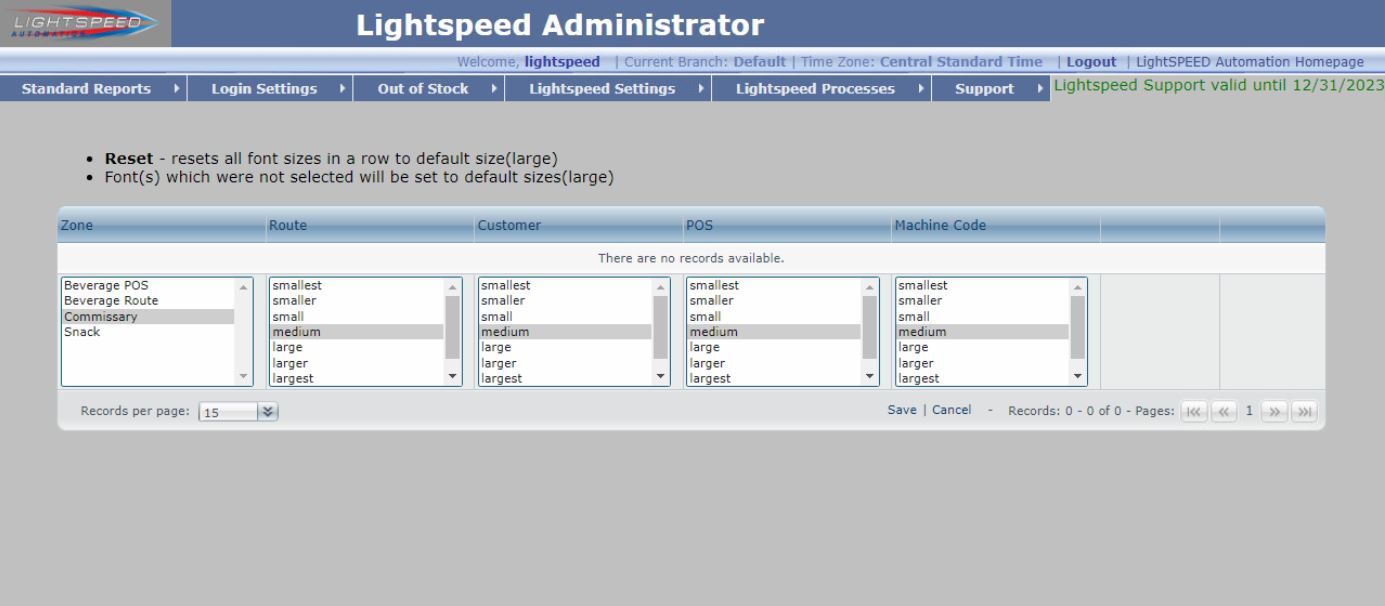The height and width of the screenshot is (606, 1385).
Task: Click the POS column header
Action: 786,226
